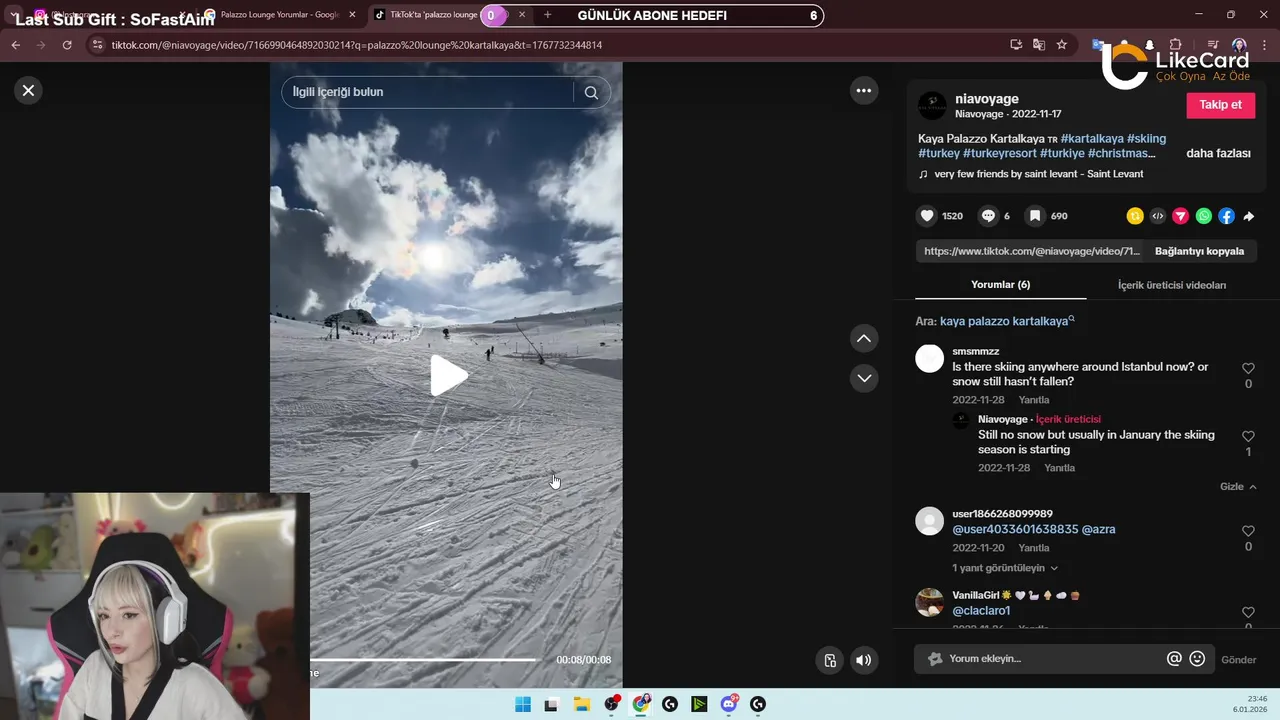This screenshot has width=1280, height=720.
Task: Like the smsmmzz comment
Action: (x=1248, y=369)
